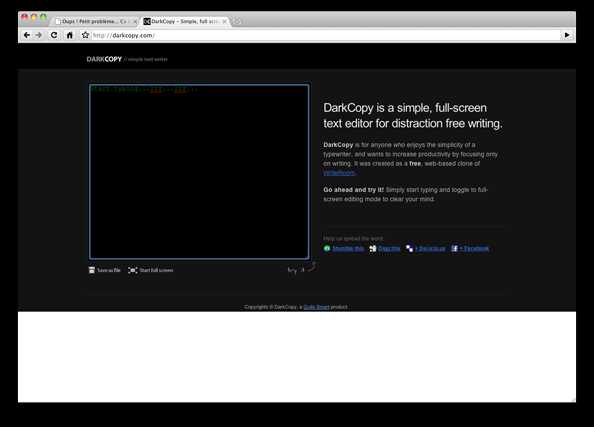
Task: Open the browser home page icon
Action: (70, 35)
